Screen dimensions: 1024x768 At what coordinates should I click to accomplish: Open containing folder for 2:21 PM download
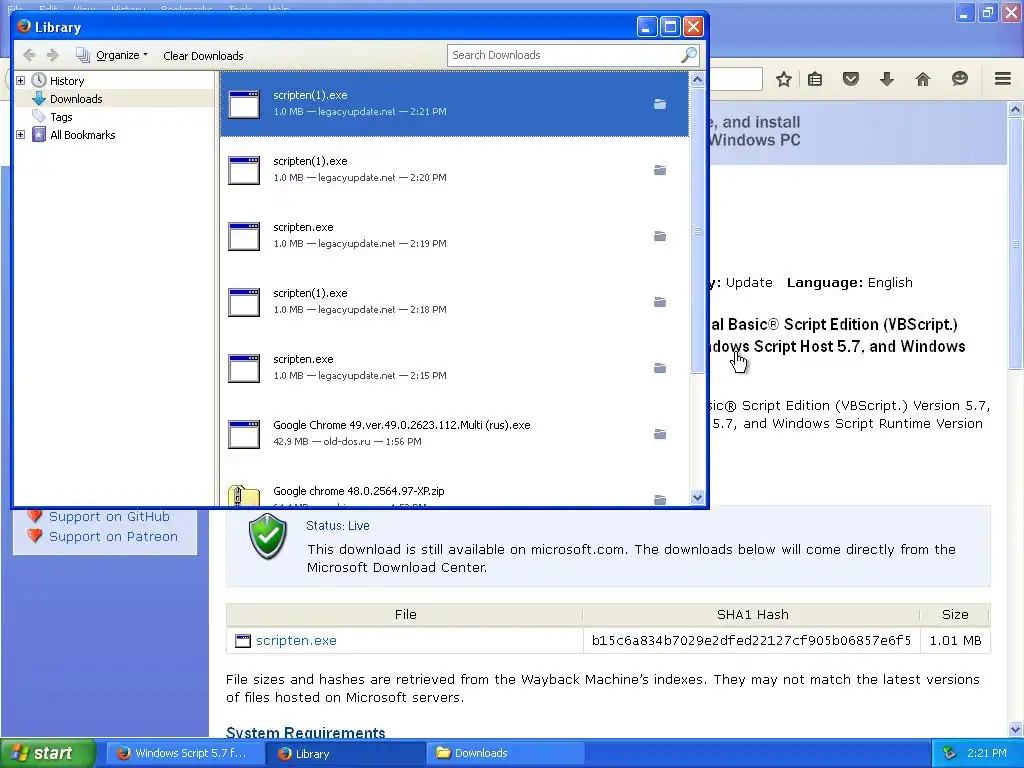[x=660, y=104]
